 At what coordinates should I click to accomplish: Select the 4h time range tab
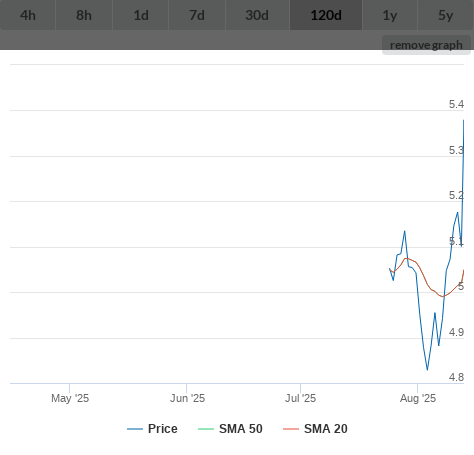[28, 15]
